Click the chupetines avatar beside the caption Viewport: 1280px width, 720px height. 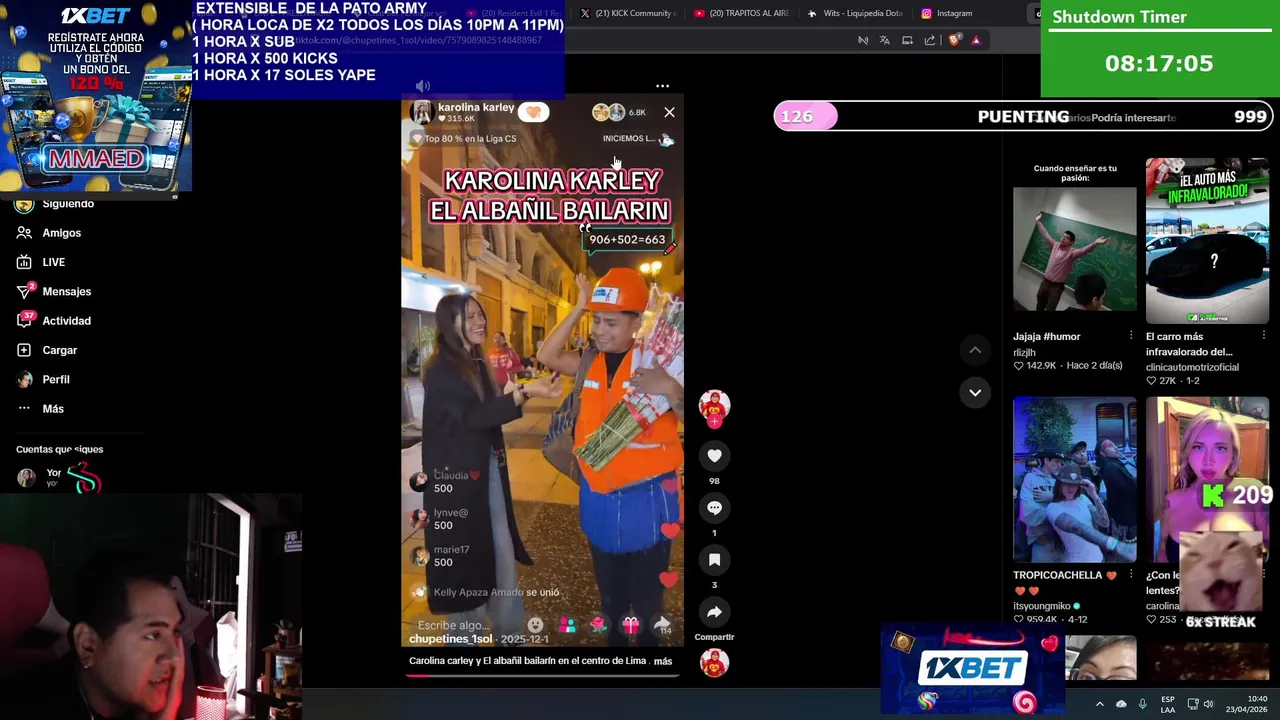(714, 662)
